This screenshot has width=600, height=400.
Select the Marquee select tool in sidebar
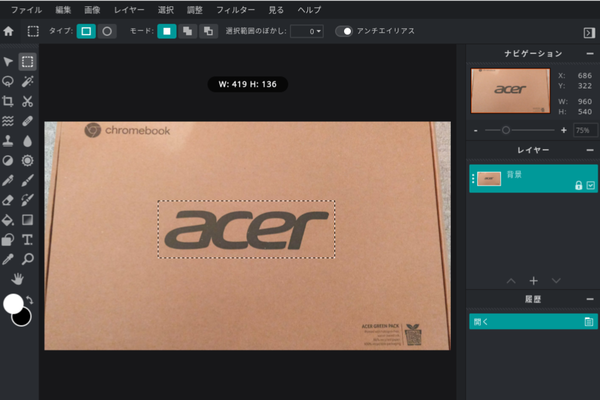[27, 62]
